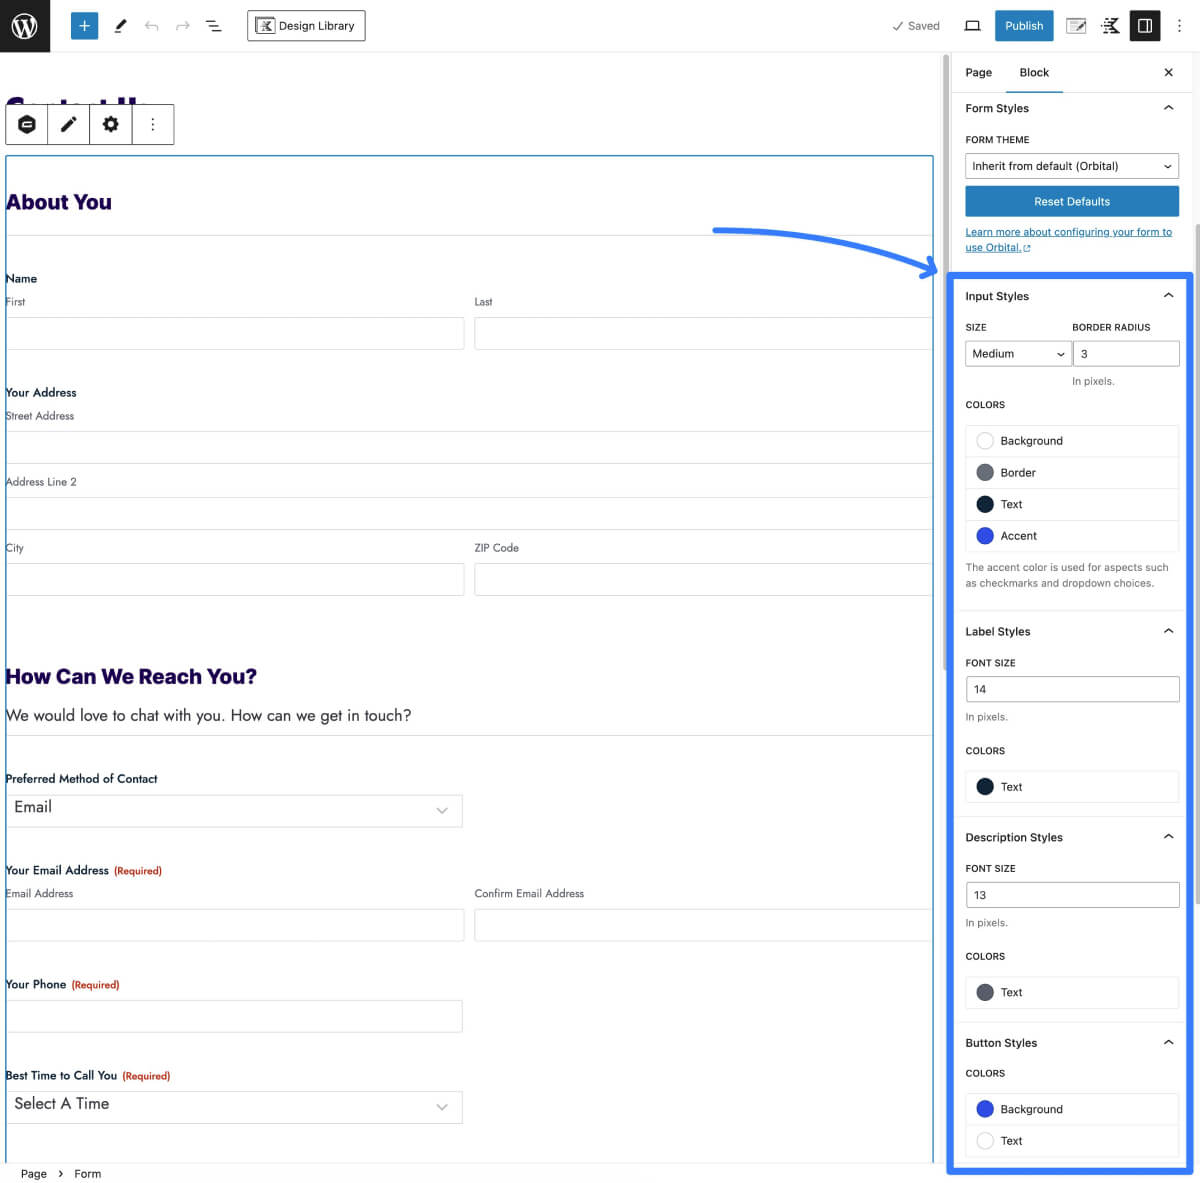1200x1183 pixels.
Task: Open the Document Overview list view
Action: (214, 26)
